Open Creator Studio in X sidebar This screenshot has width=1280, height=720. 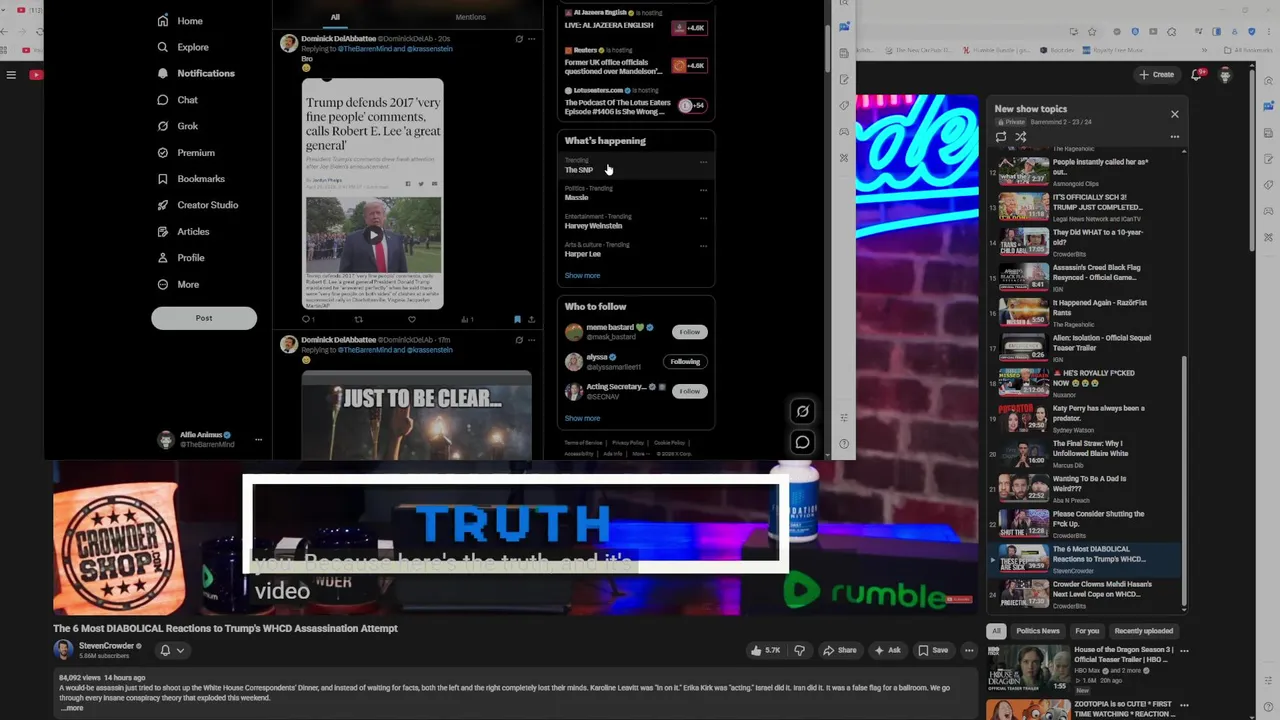pos(198,205)
